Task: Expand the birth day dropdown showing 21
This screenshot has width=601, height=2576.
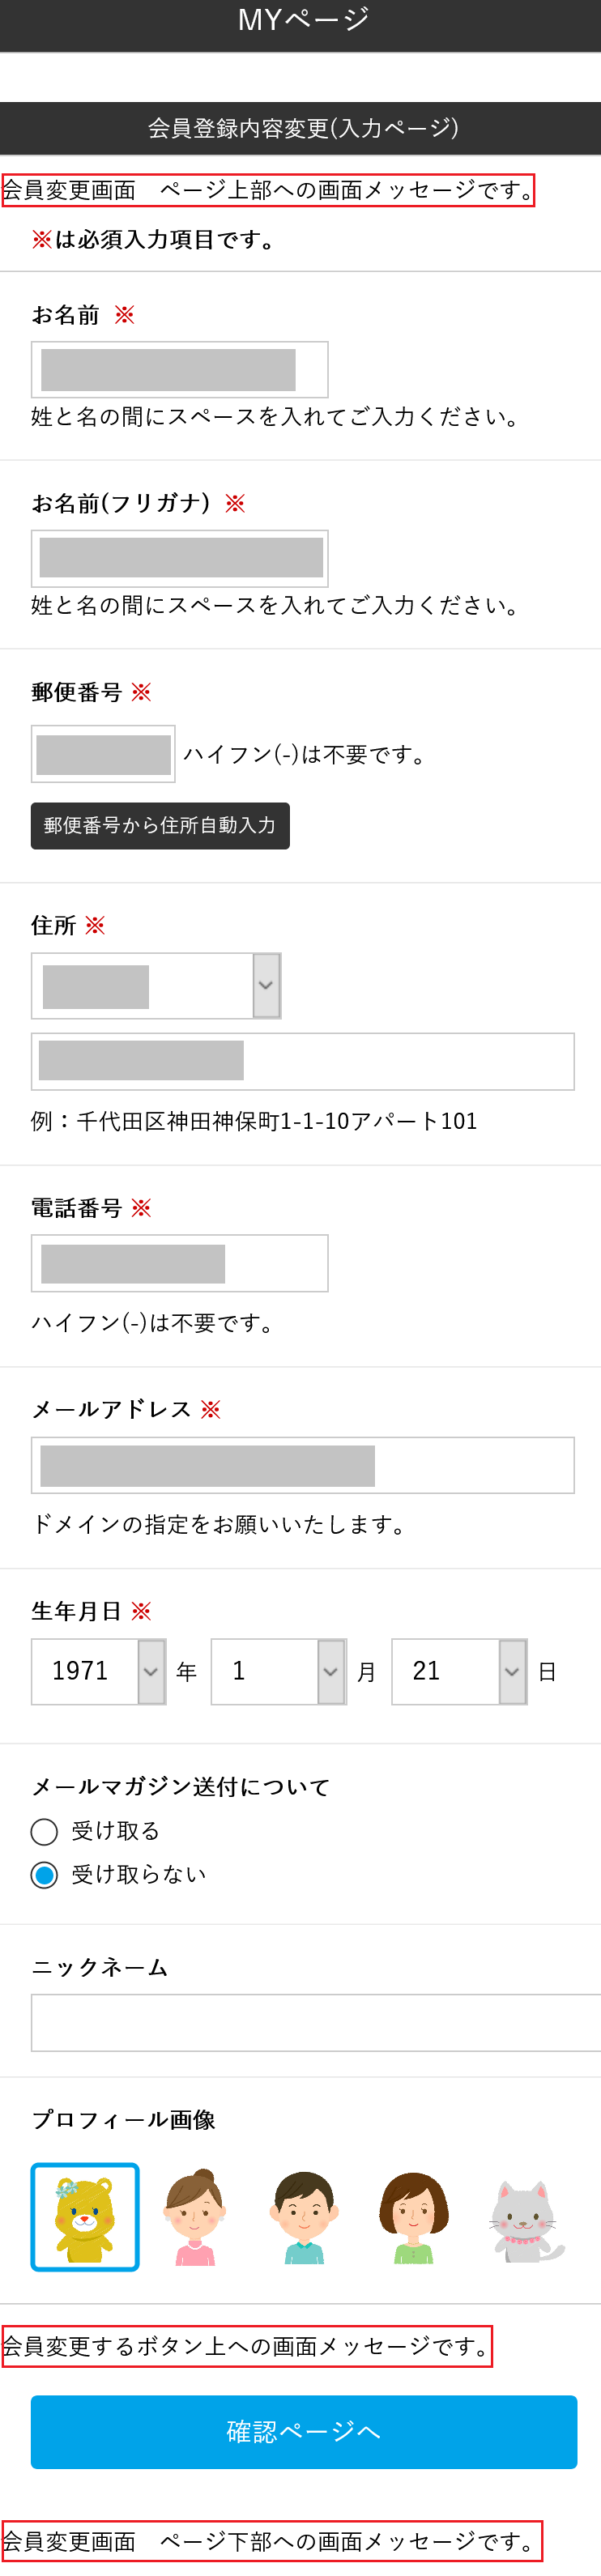Action: 458,1671
